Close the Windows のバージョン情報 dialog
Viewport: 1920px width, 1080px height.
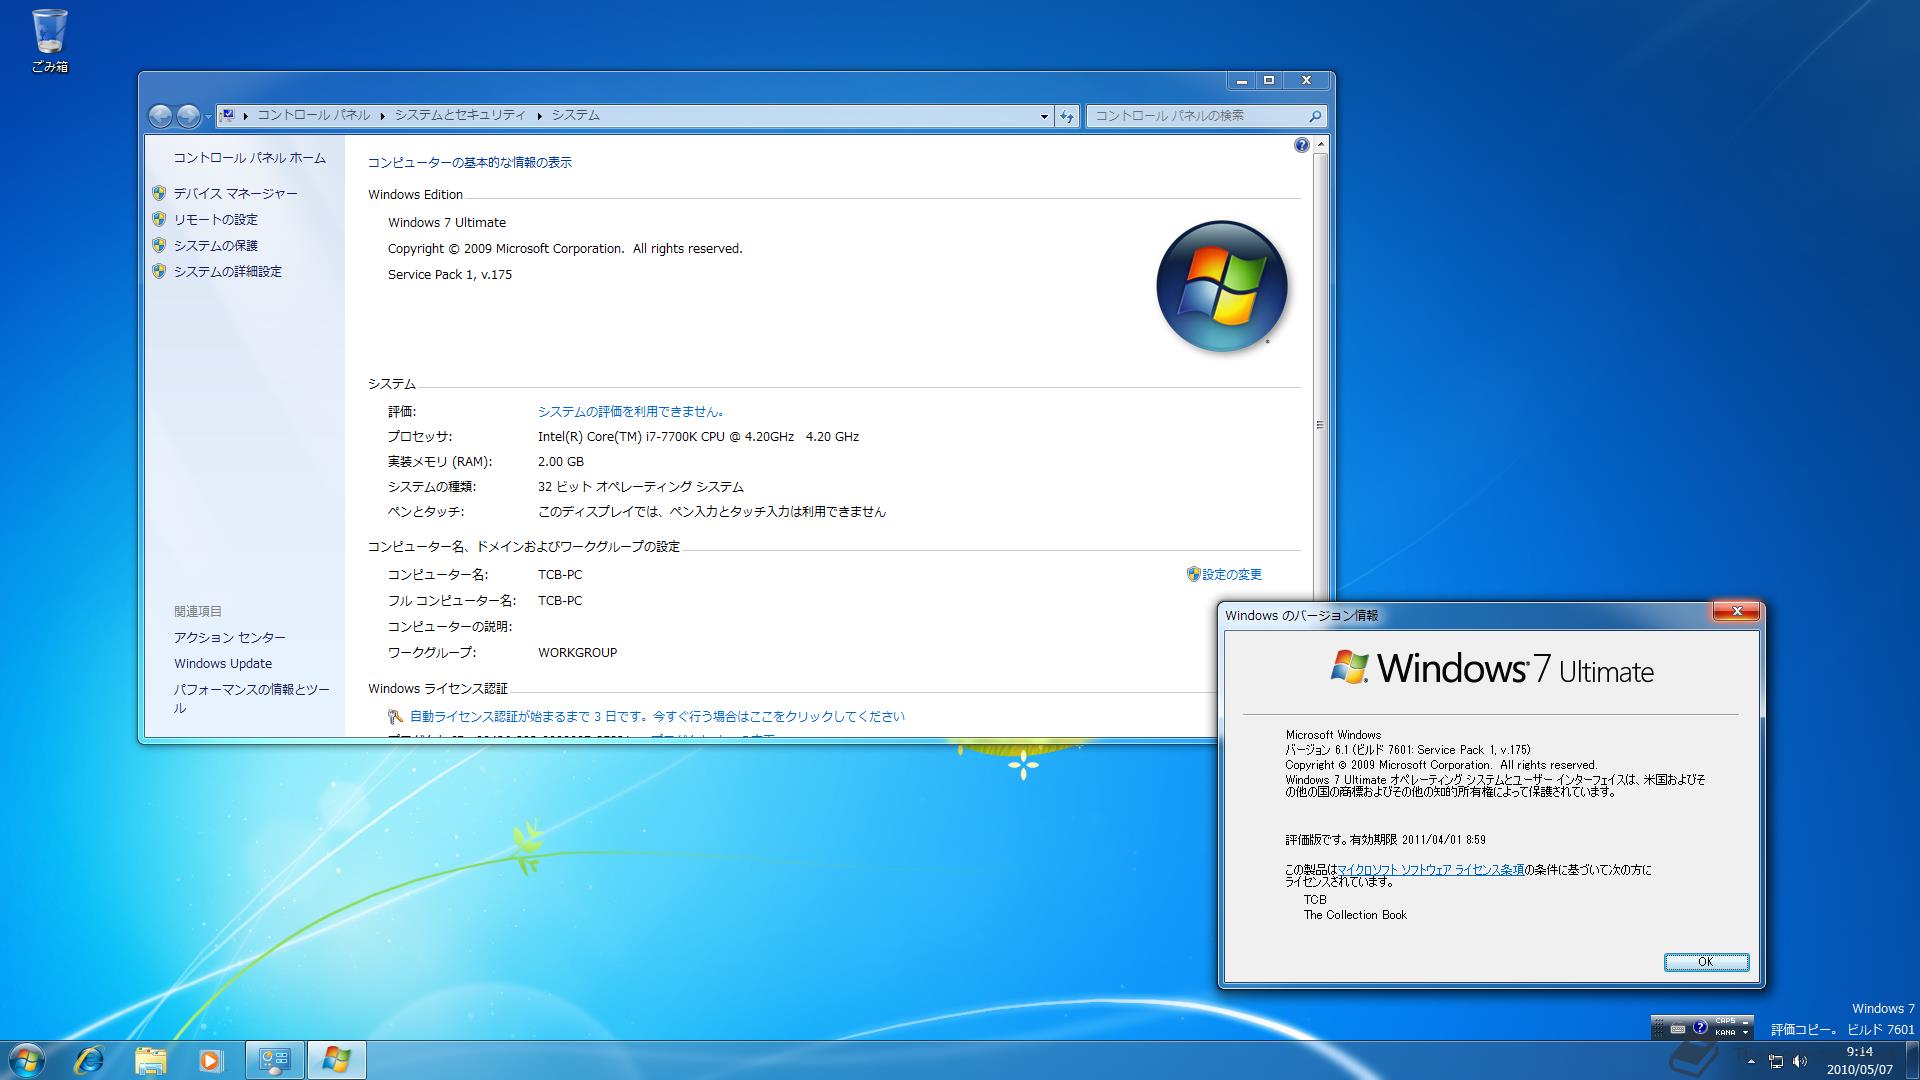[1736, 611]
